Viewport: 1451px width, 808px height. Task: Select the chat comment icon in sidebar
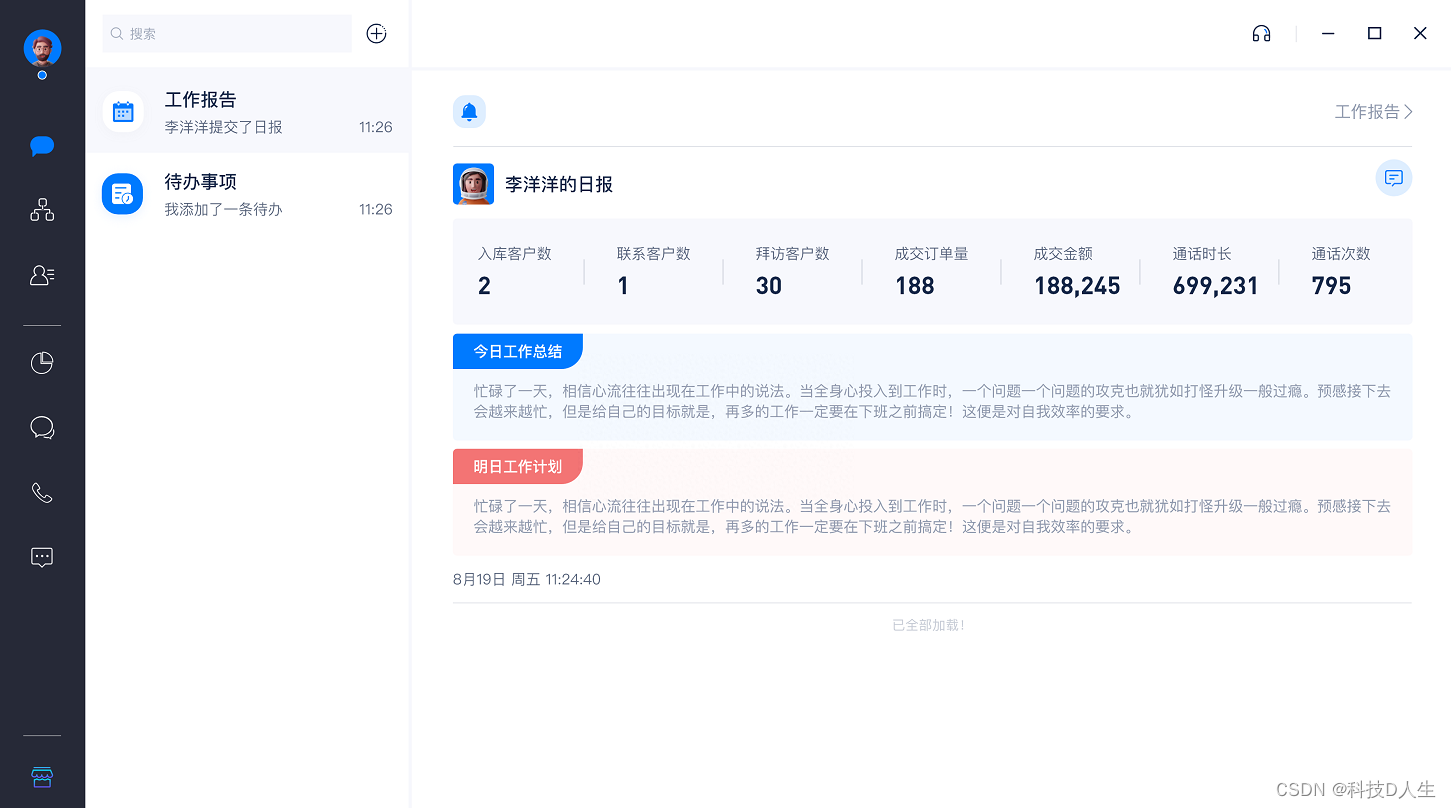(x=41, y=427)
